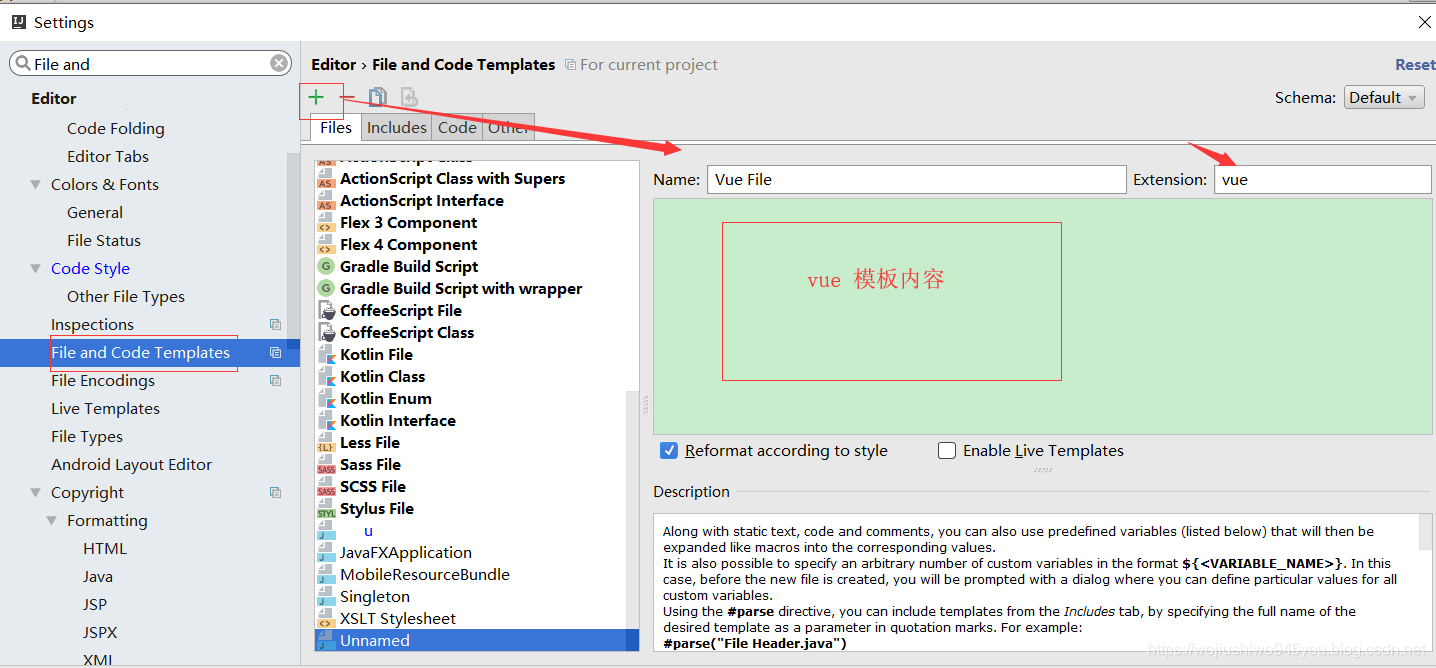
Task: Collapse the Colors & Fonts tree node
Action: click(36, 184)
